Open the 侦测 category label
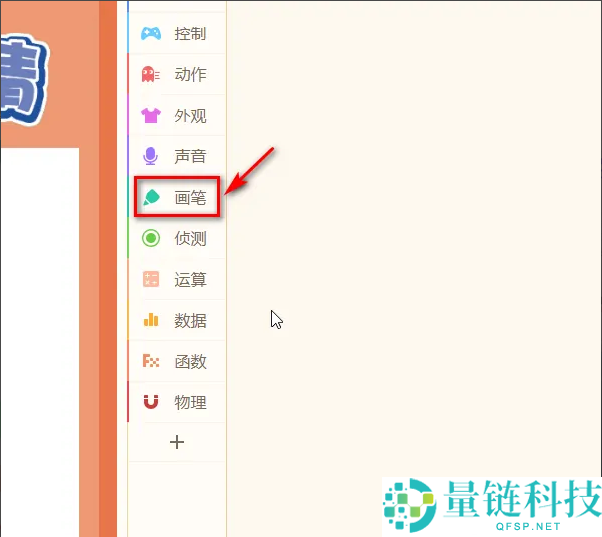 (x=190, y=238)
